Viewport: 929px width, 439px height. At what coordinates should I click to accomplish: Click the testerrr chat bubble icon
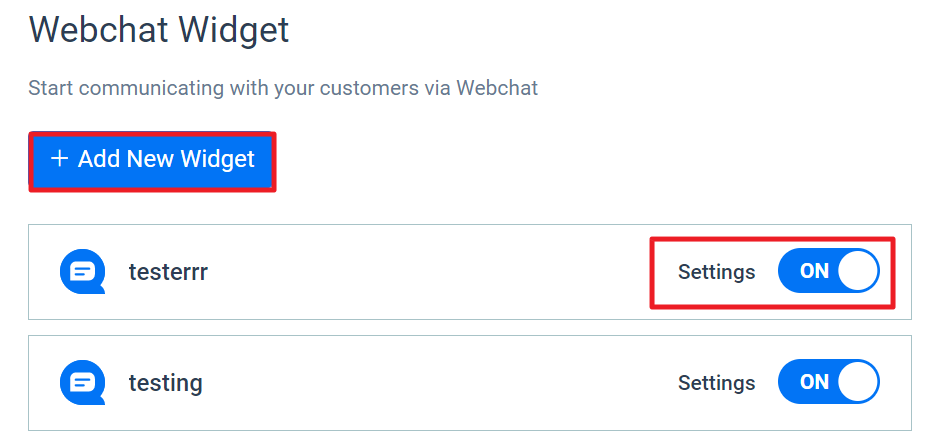(82, 271)
